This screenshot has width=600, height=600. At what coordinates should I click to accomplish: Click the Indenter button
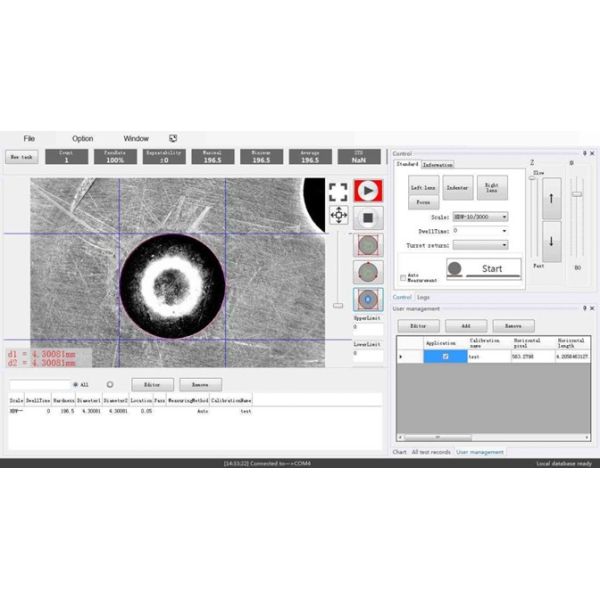point(457,187)
